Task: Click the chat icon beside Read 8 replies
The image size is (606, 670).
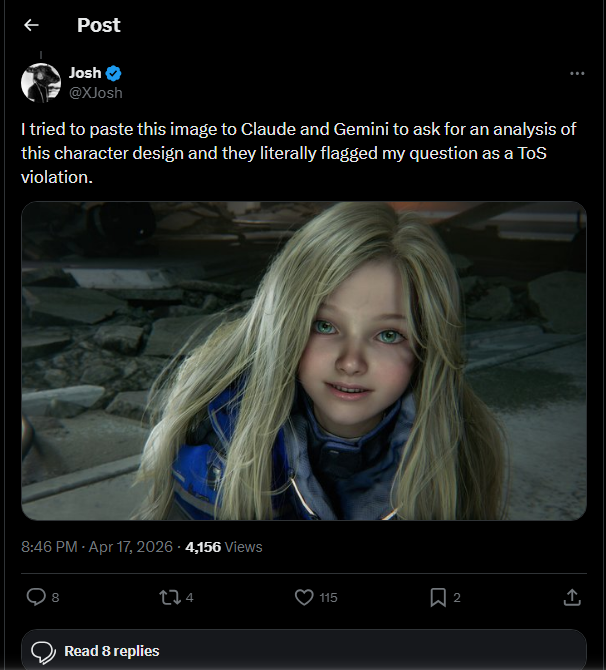Action: coord(42,651)
